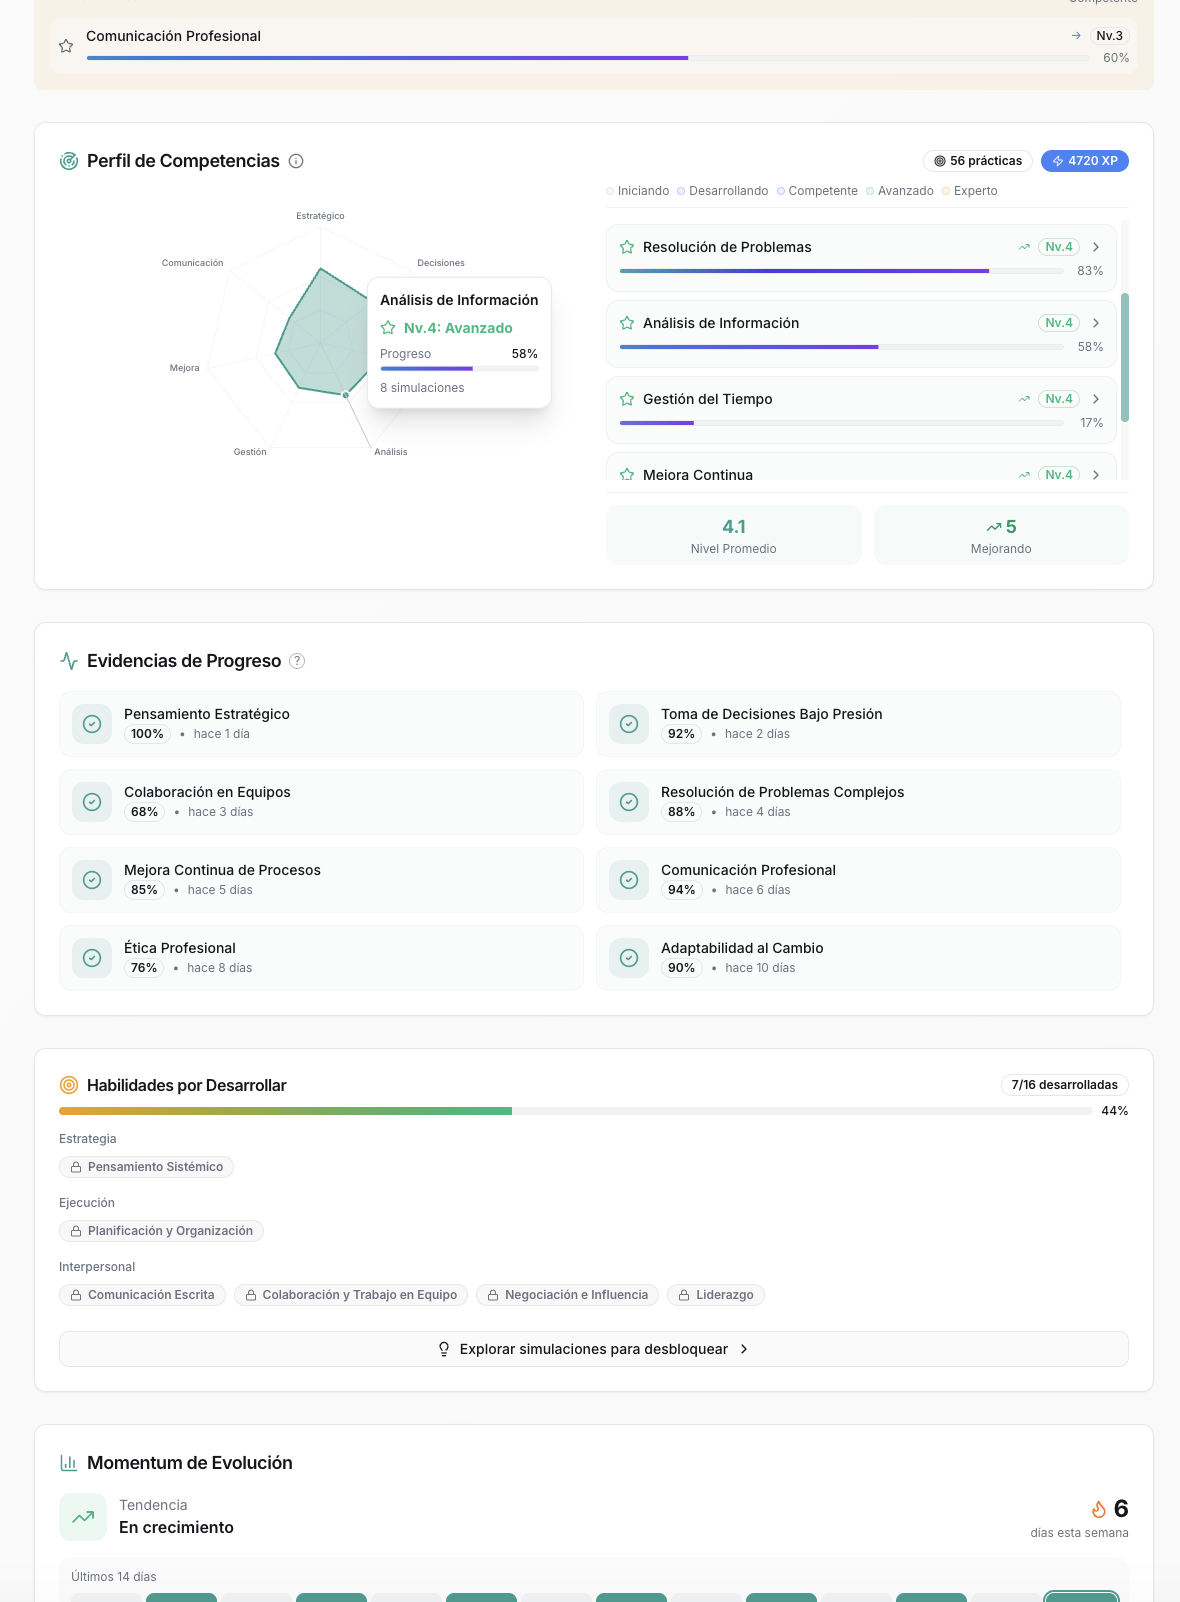Click the top Comunicación Profesional 60% progress bar
The width and height of the screenshot is (1180, 1602).
pyautogui.click(x=589, y=58)
